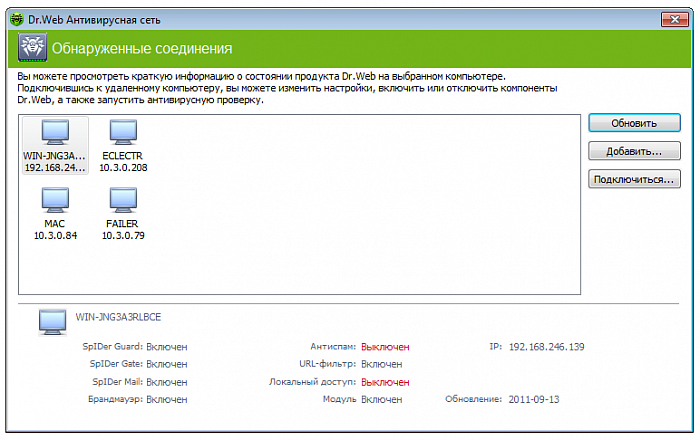Select the FAILER computer icon

pyautogui.click(x=123, y=200)
